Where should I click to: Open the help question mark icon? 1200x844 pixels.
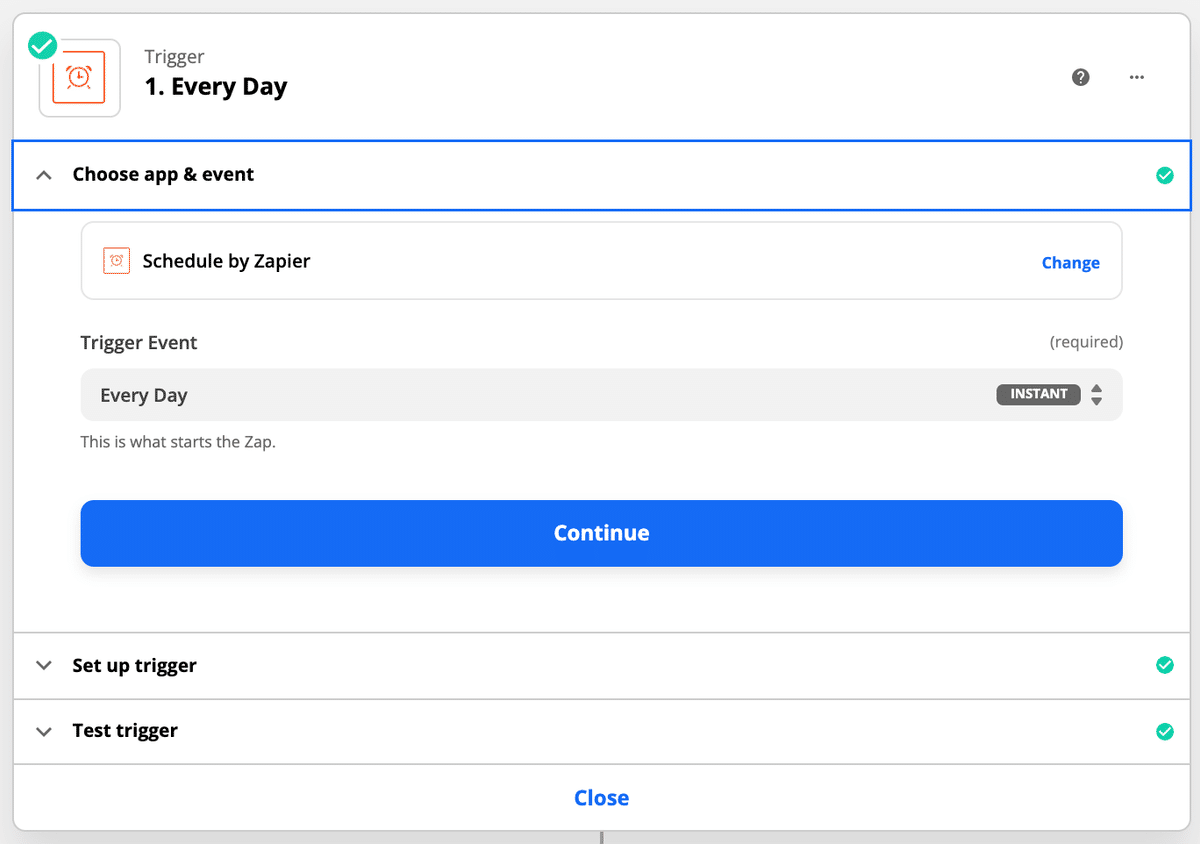[1080, 77]
